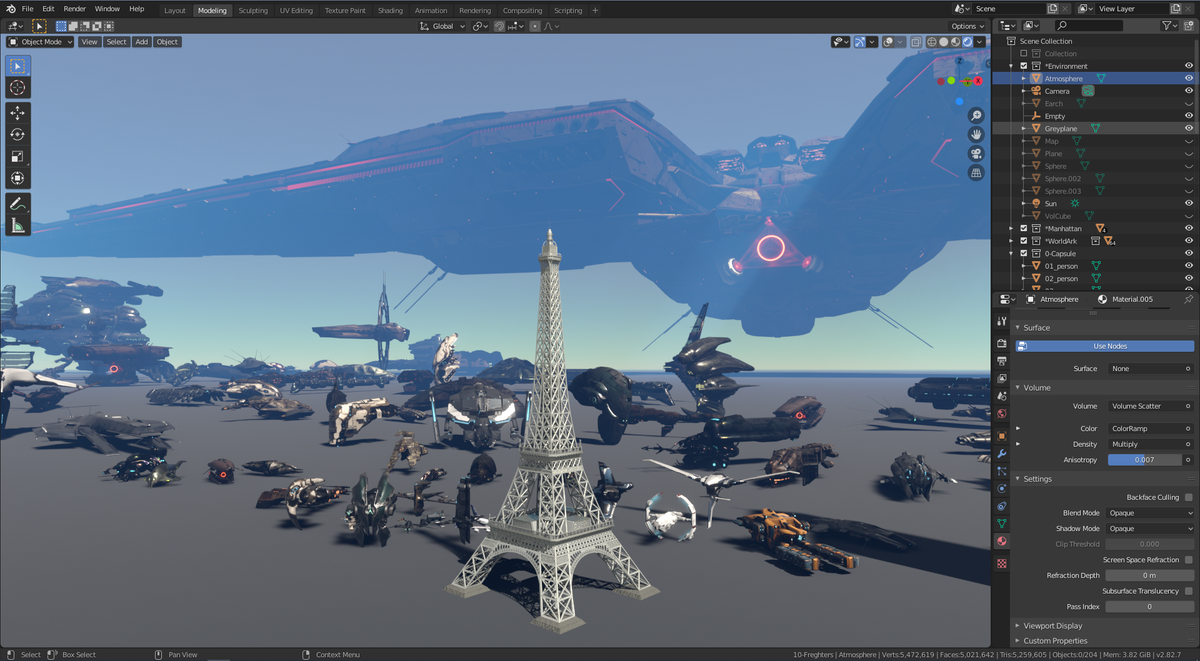Open the Options dropdown in the viewport header

coord(967,26)
